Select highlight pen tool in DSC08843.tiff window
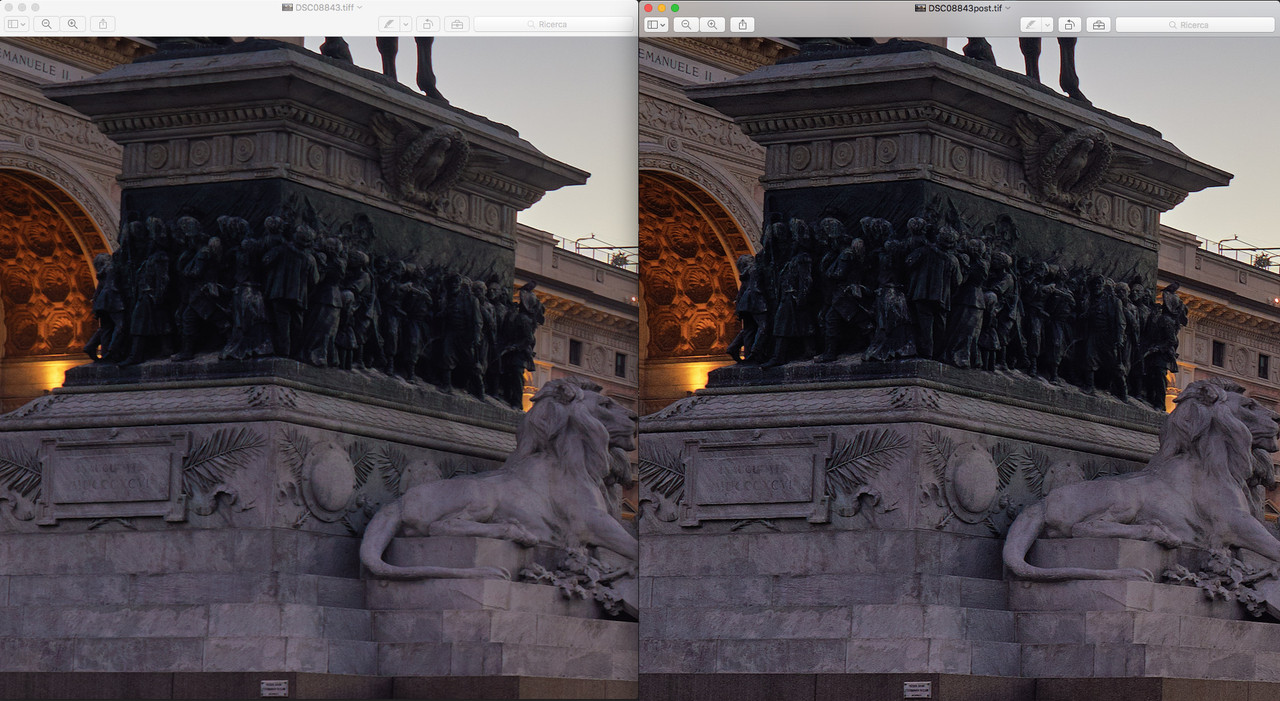The width and height of the screenshot is (1280, 701). point(388,24)
